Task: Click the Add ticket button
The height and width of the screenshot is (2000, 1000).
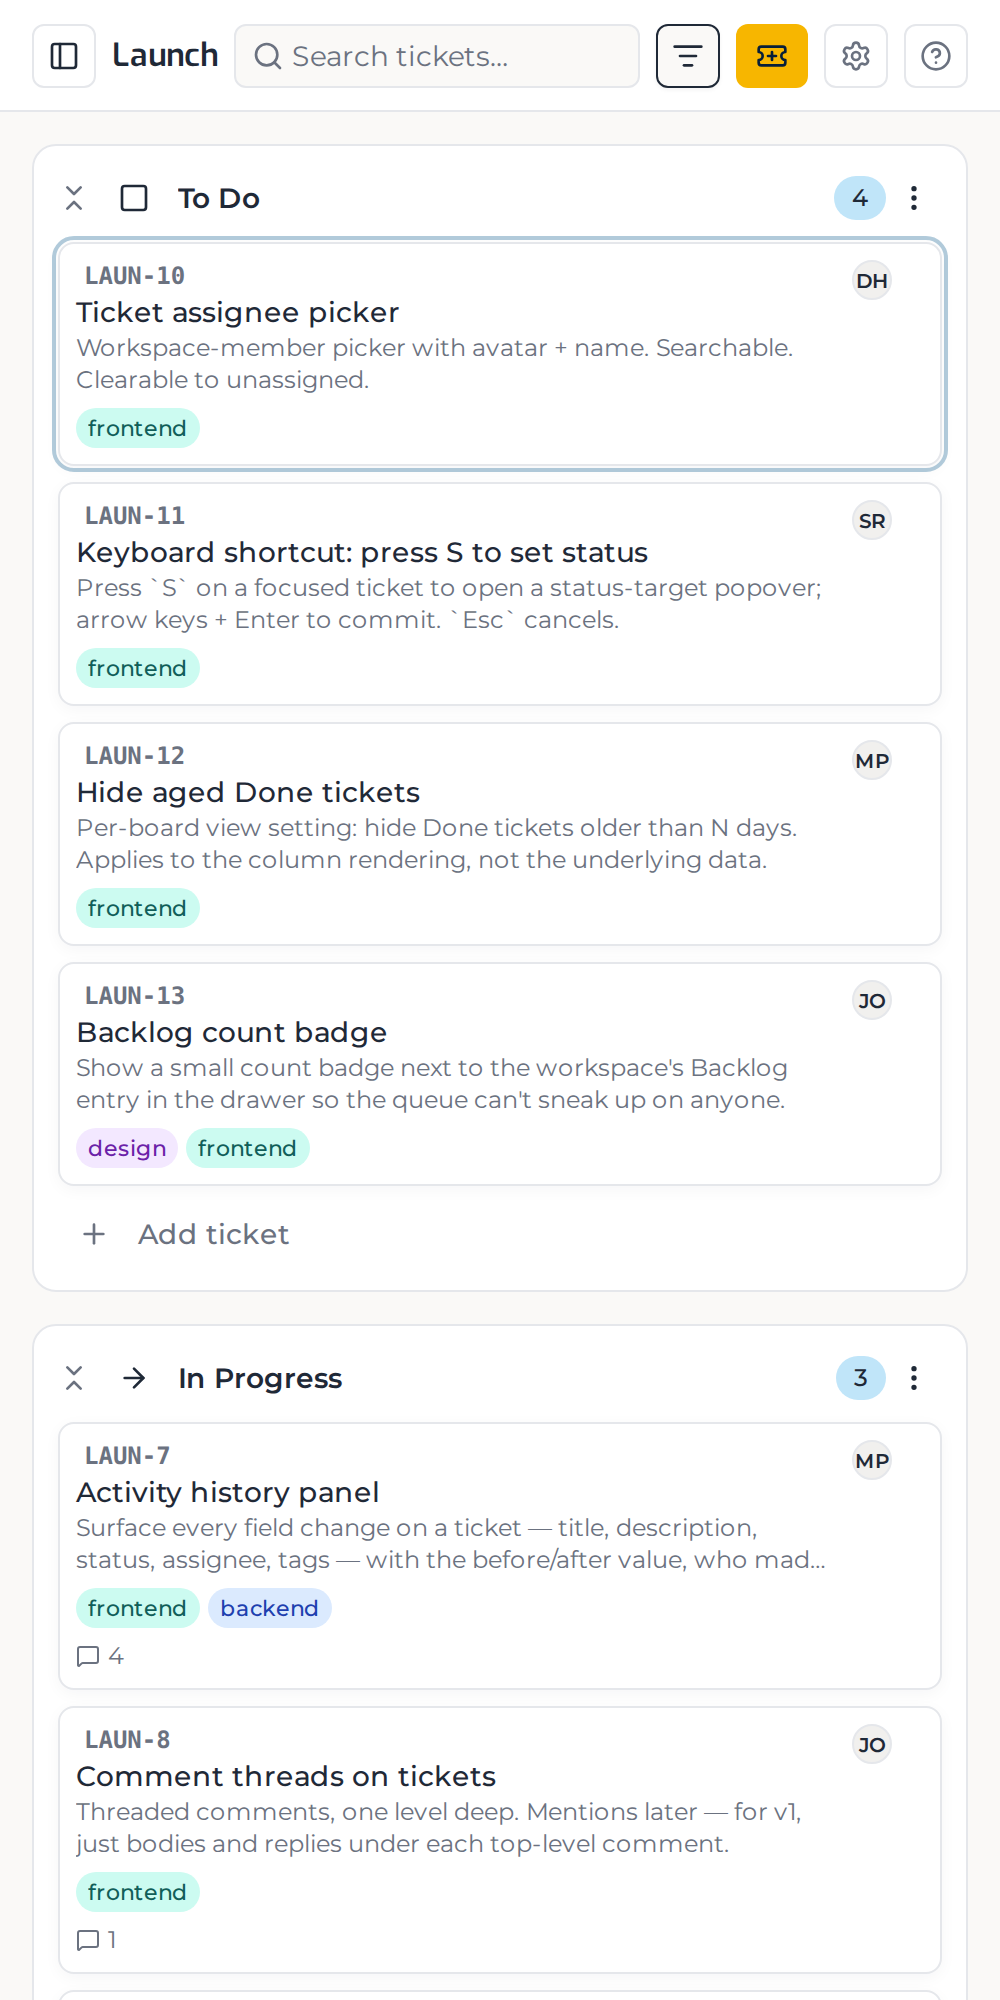Action: pos(186,1234)
